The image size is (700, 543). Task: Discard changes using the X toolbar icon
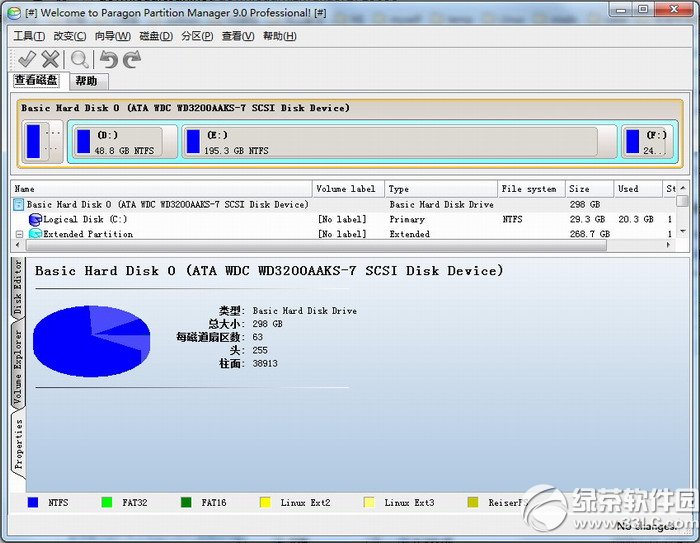point(50,59)
